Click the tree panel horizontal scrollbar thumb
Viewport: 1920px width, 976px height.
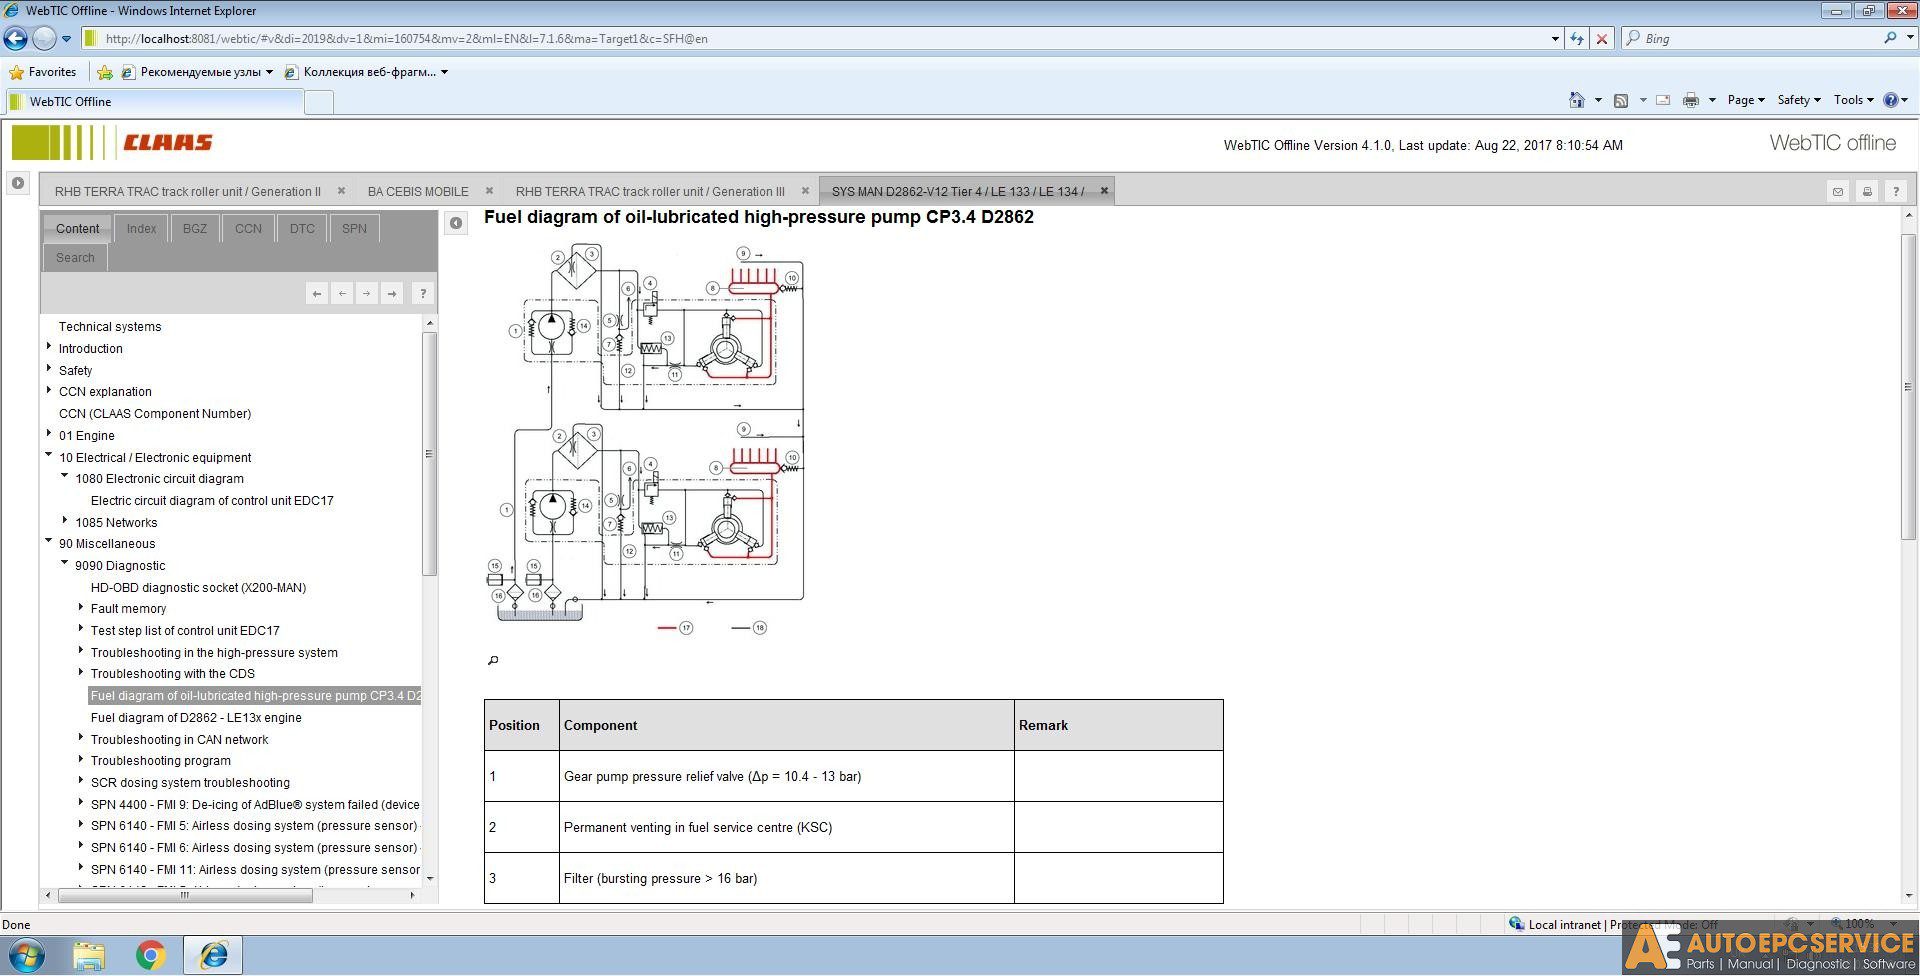coord(184,895)
